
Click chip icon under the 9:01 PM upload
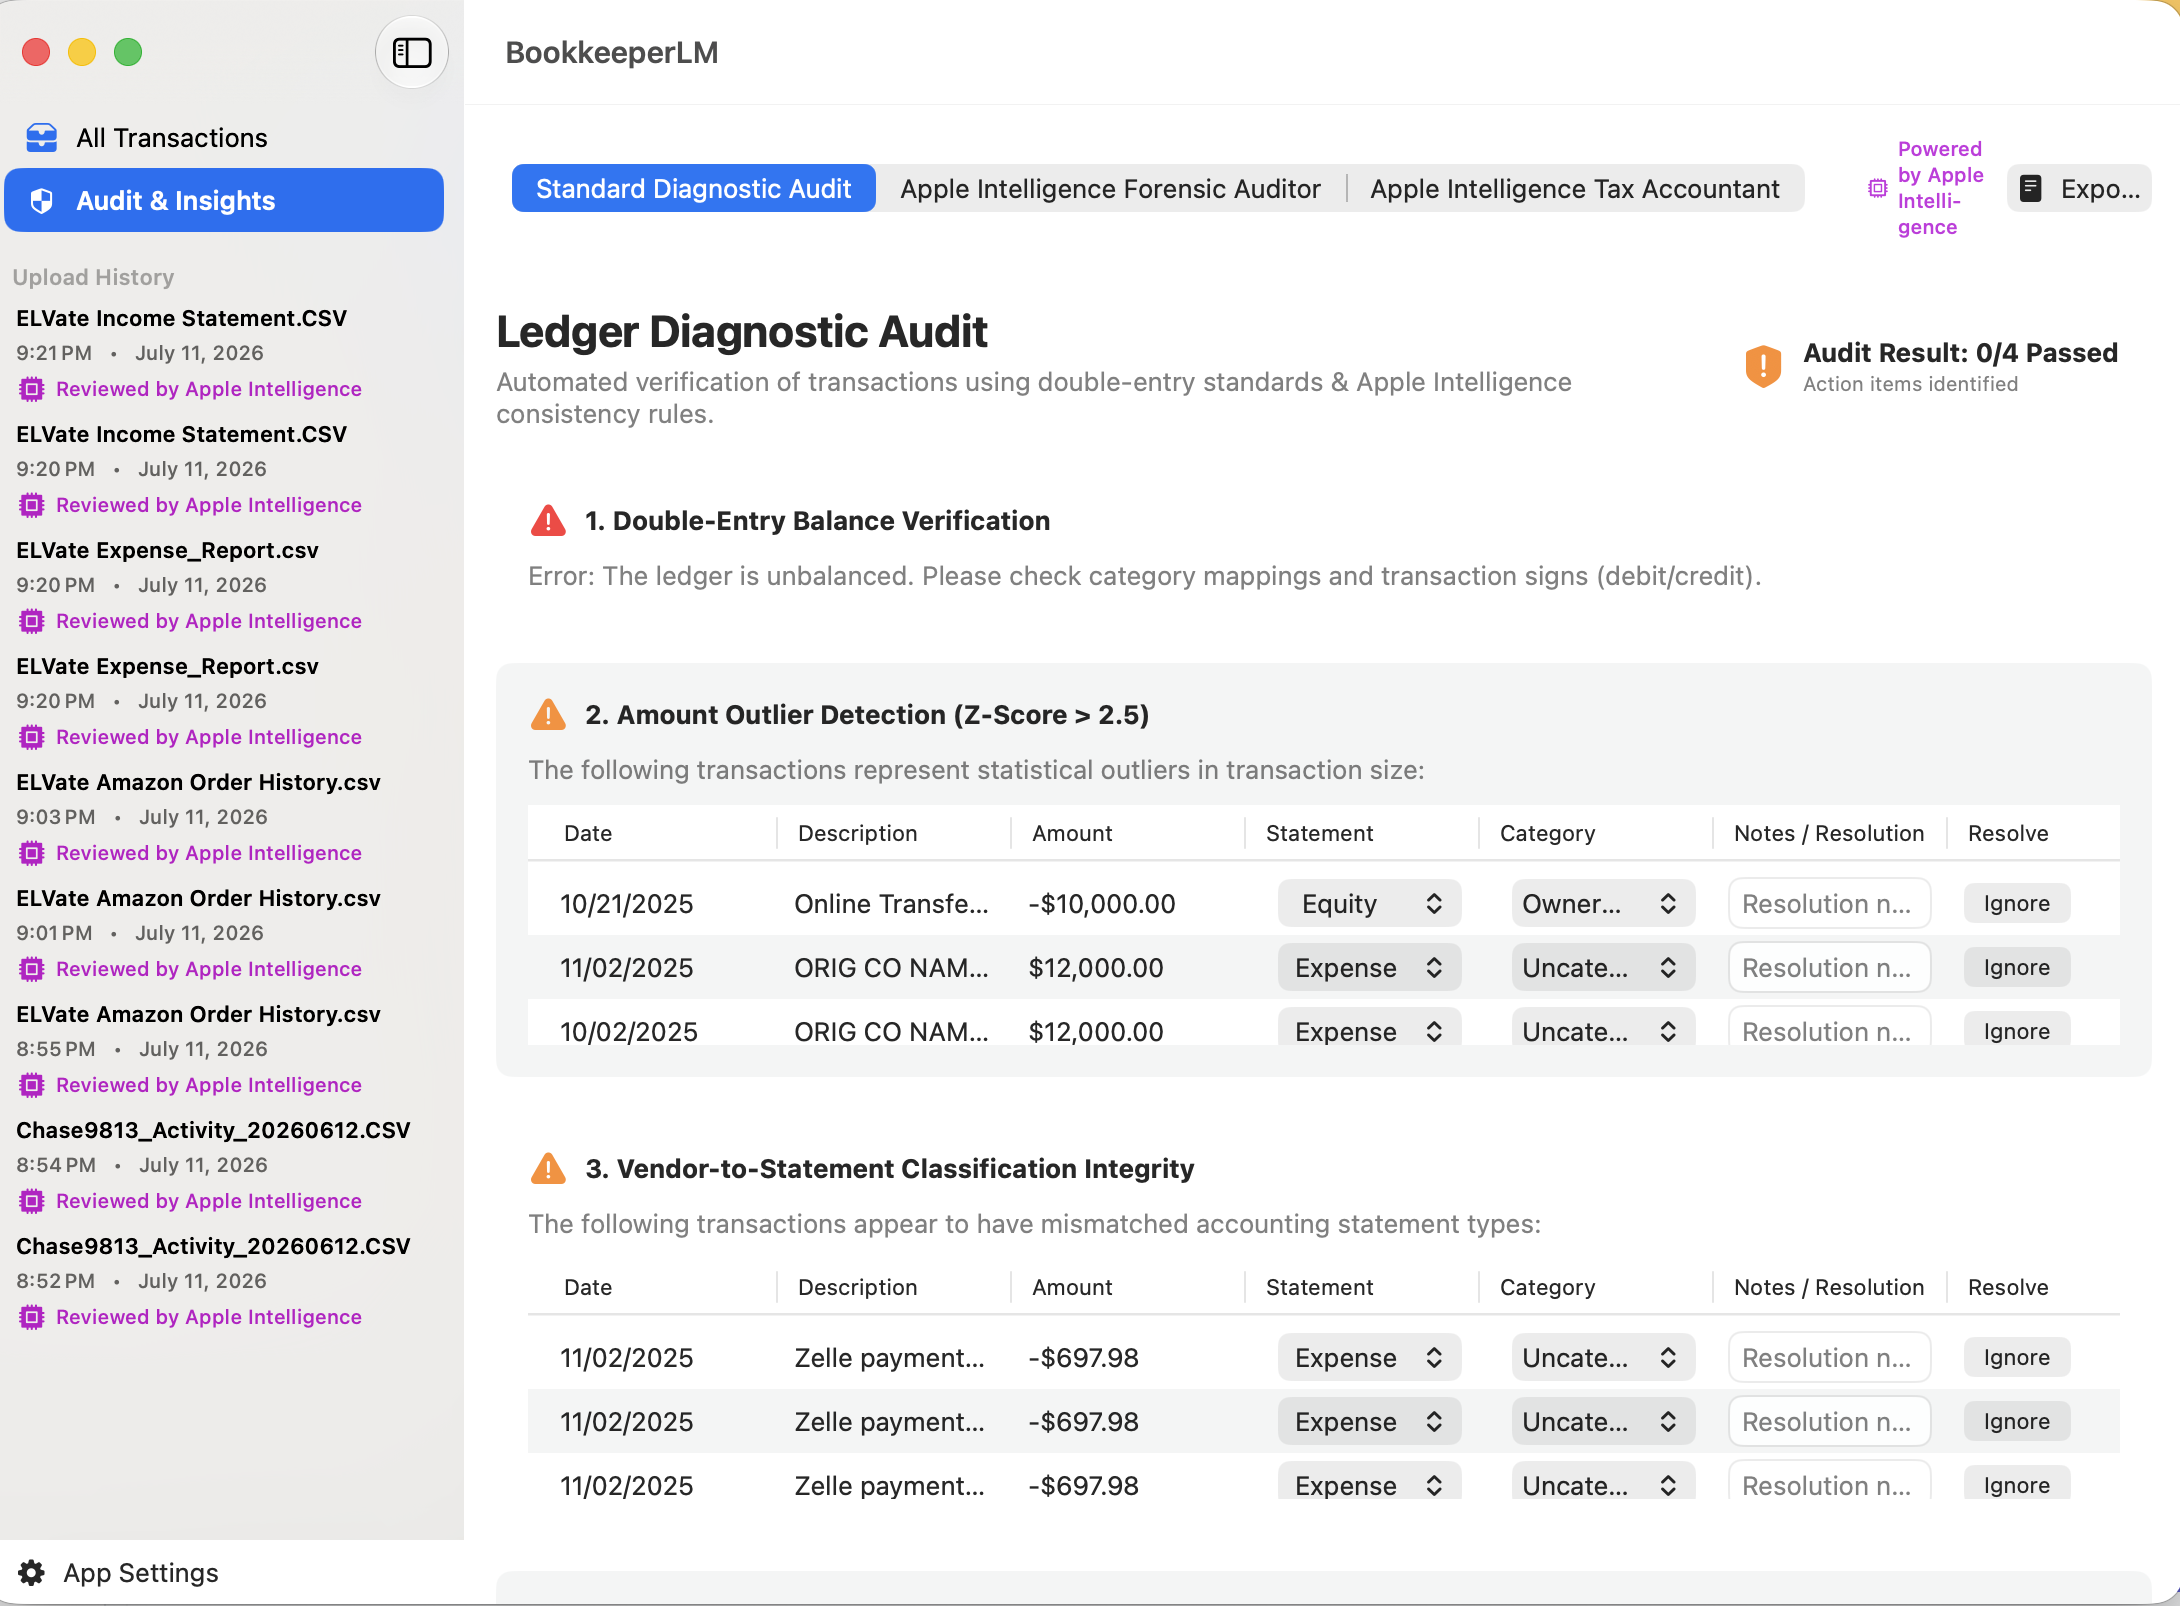click(32, 969)
